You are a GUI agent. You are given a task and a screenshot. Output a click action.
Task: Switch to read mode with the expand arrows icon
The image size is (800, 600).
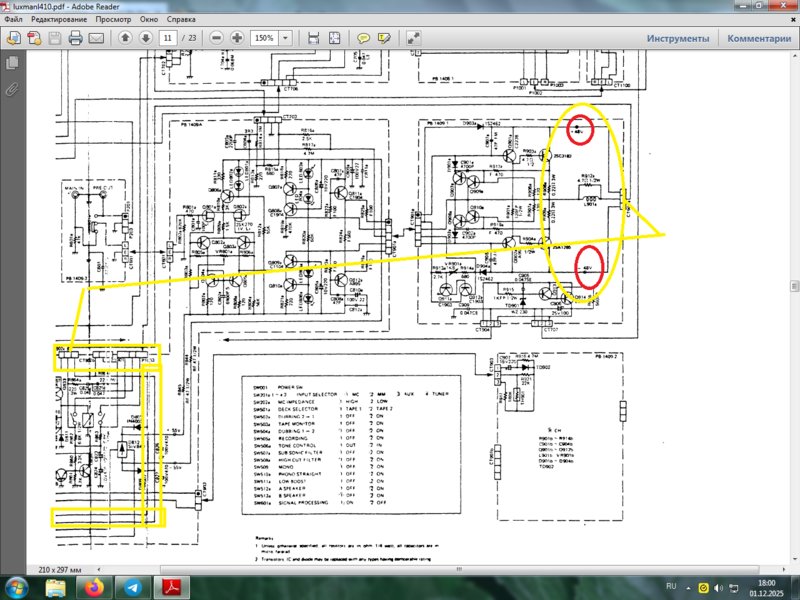point(413,38)
